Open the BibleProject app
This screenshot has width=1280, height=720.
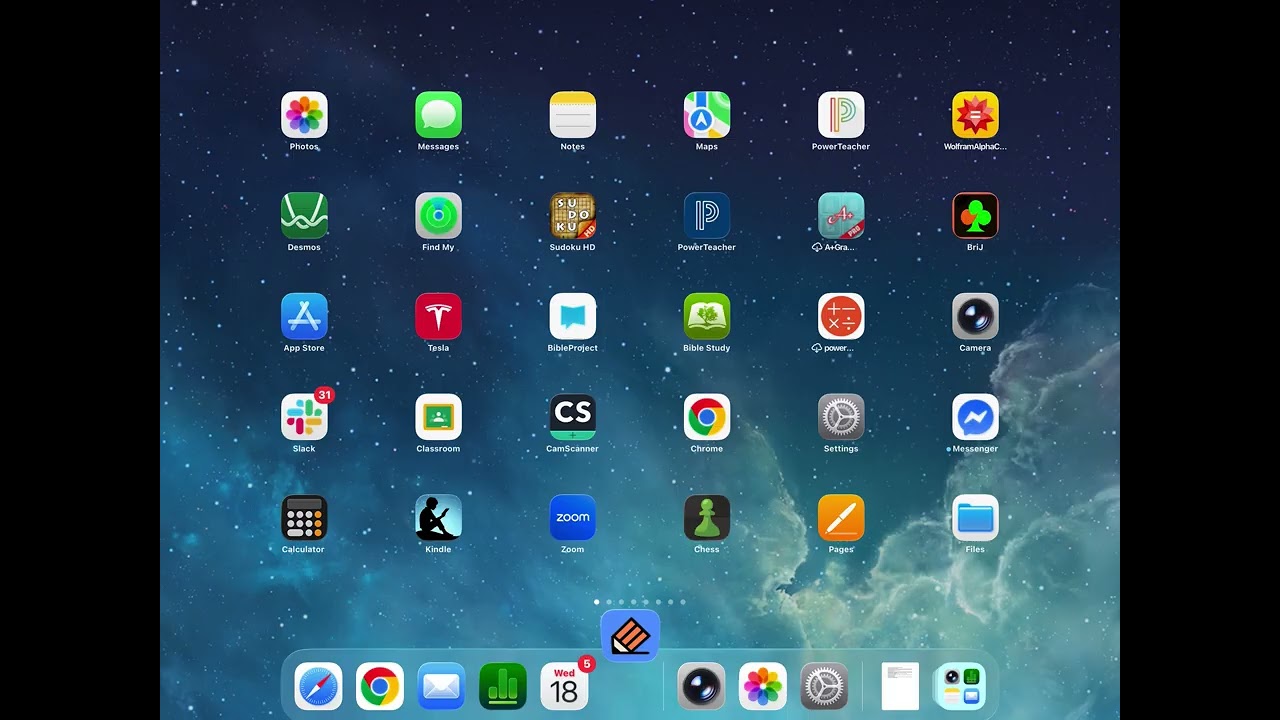(573, 317)
